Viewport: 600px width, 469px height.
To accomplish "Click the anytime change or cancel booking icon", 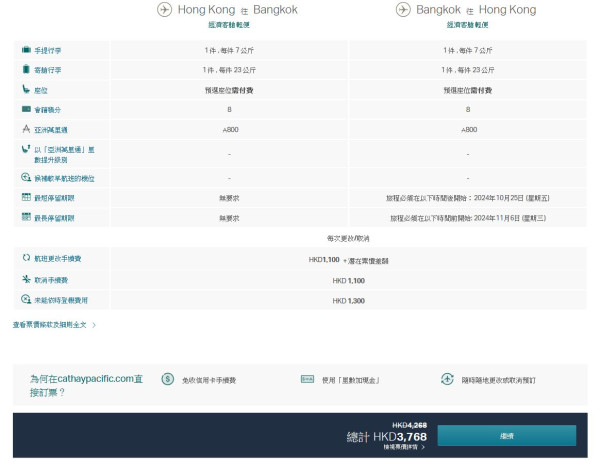I will click(446, 380).
